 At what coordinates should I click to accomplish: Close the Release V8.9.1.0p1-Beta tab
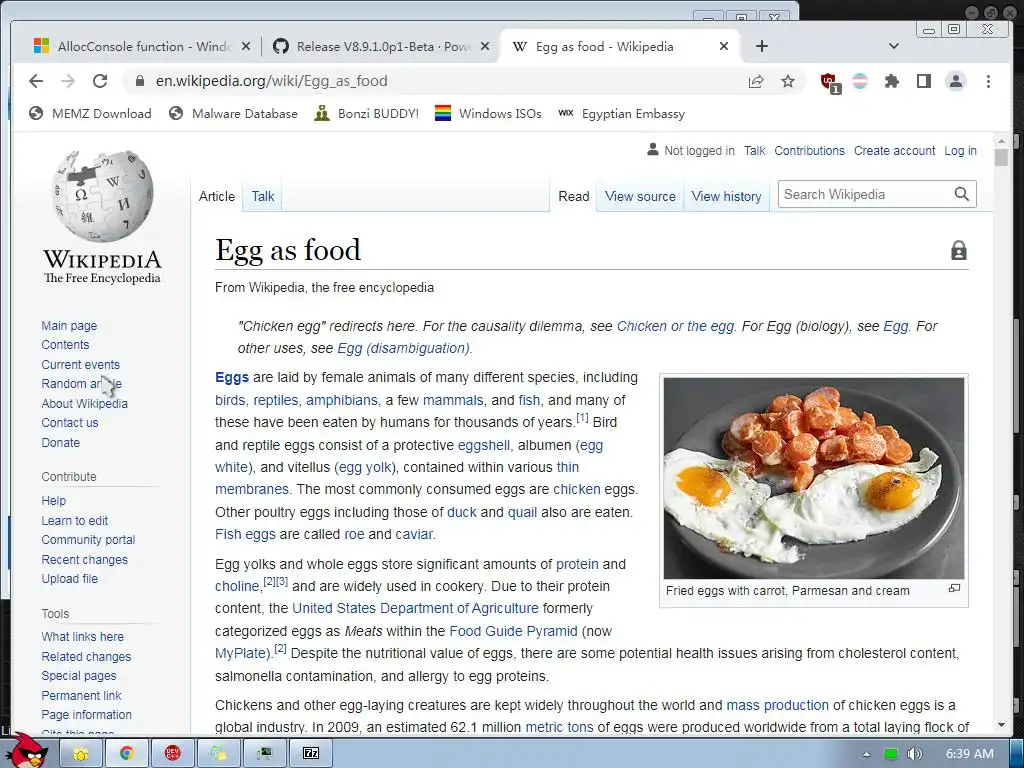[x=485, y=46]
